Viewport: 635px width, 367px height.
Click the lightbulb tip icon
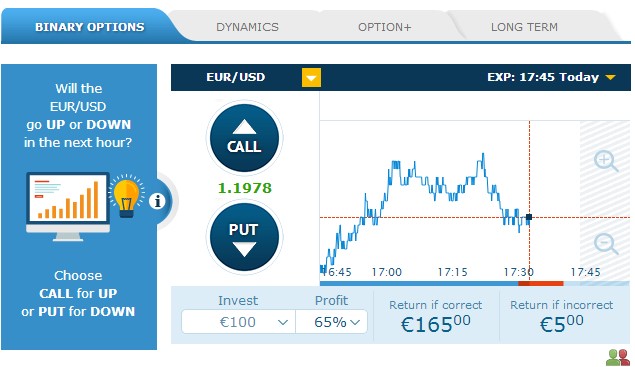pos(126,196)
